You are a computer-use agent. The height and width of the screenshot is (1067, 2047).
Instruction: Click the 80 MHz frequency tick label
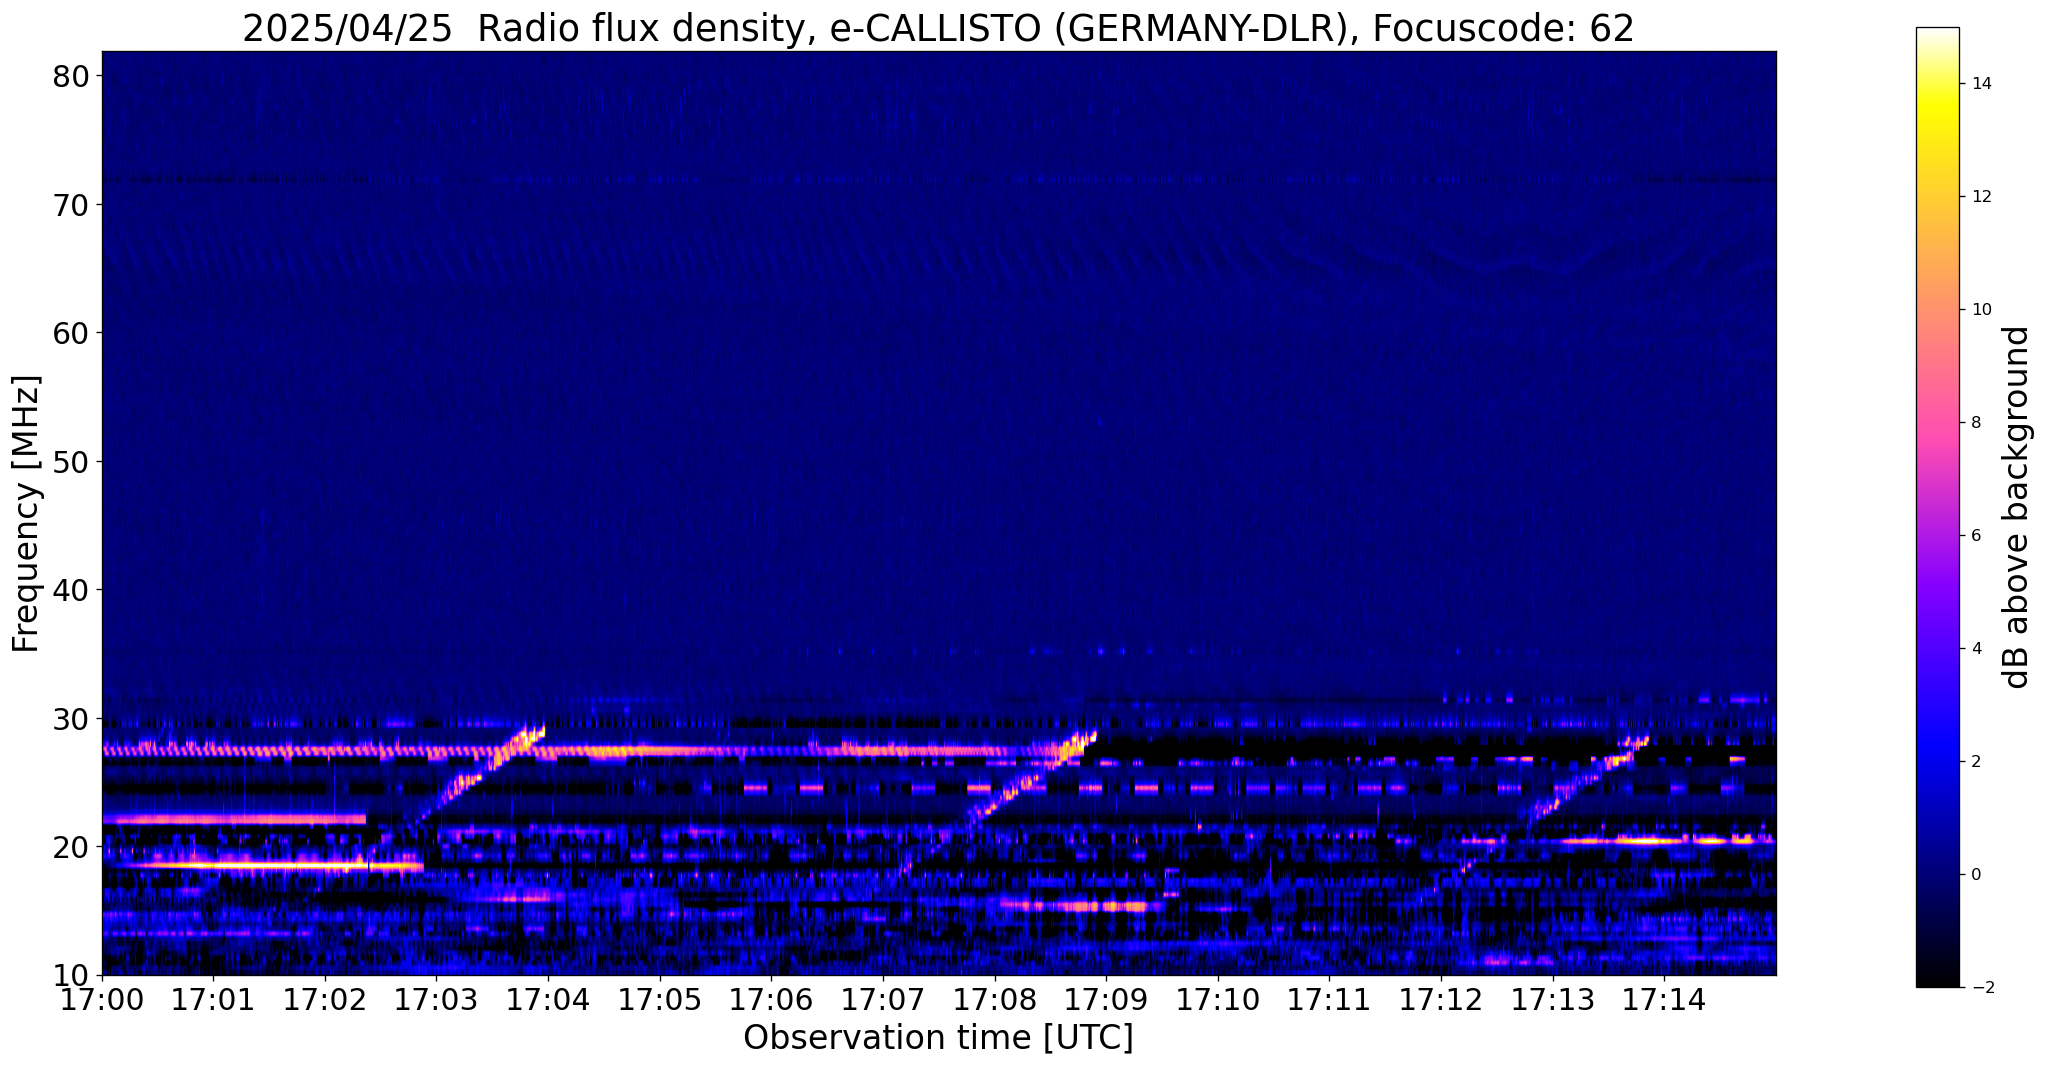click(71, 75)
